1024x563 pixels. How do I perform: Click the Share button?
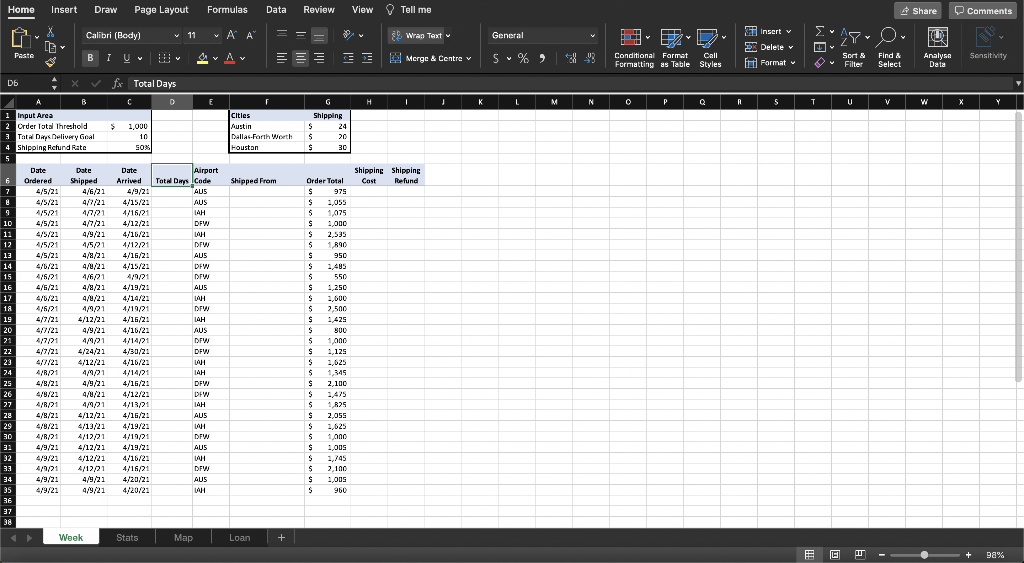(917, 10)
